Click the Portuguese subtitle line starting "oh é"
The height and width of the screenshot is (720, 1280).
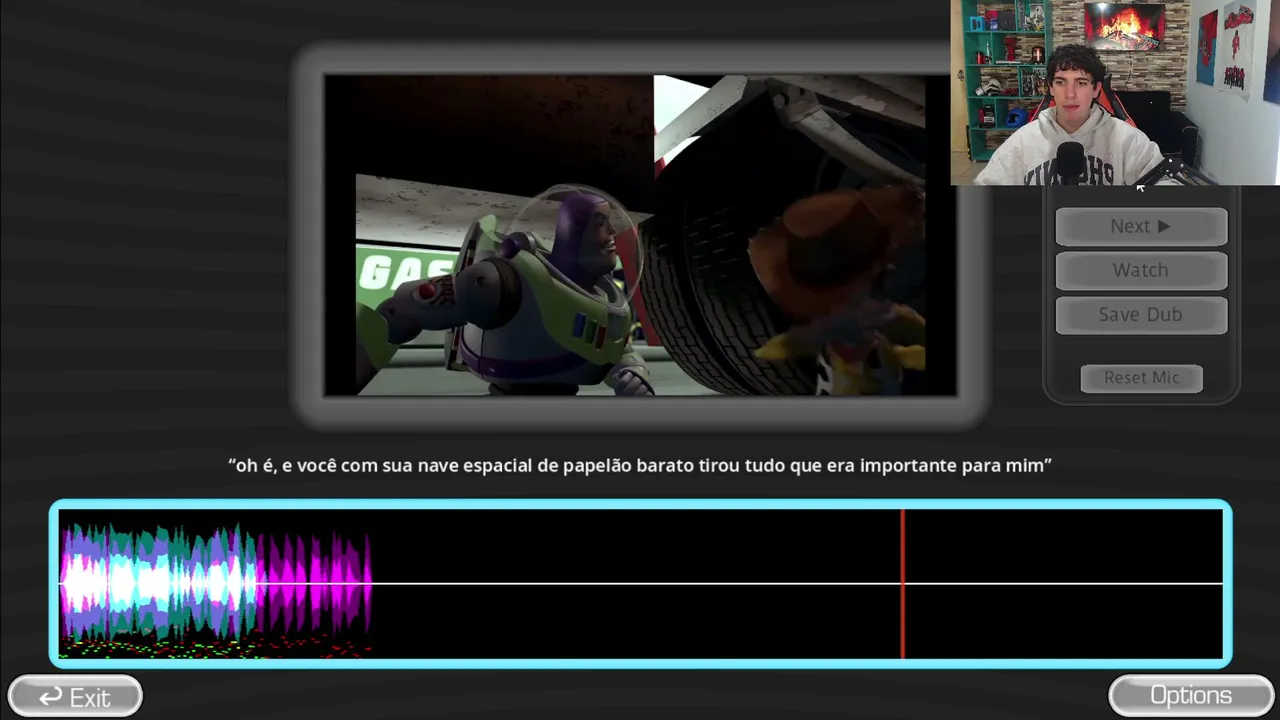[640, 465]
